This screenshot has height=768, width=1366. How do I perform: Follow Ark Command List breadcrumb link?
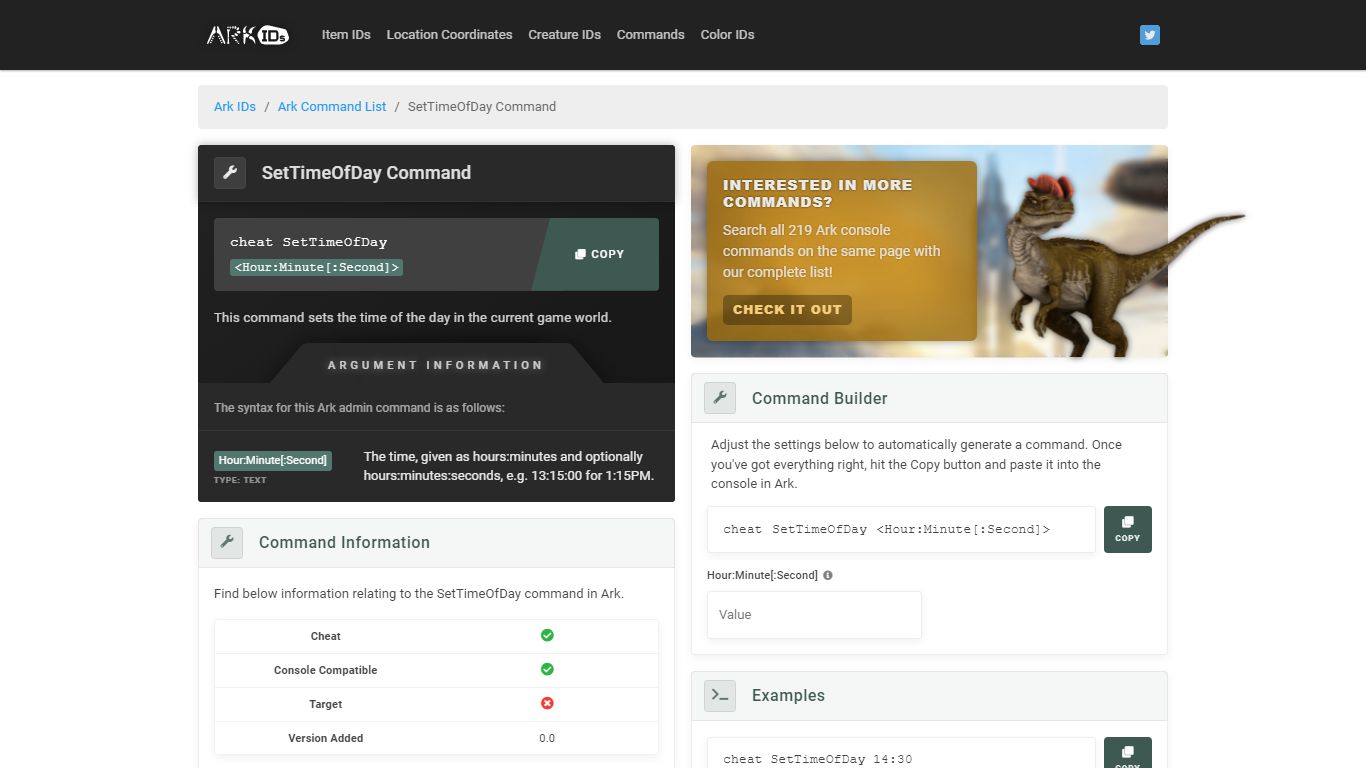click(x=332, y=107)
